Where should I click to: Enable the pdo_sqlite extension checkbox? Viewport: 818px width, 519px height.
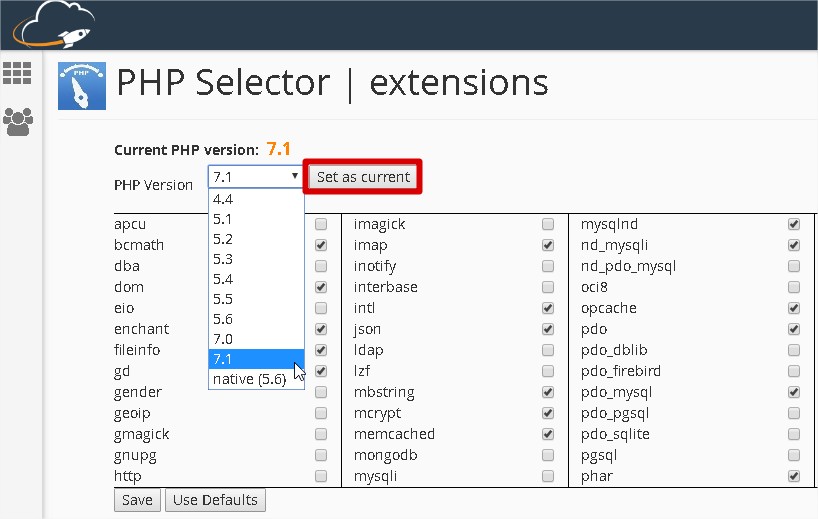(793, 434)
